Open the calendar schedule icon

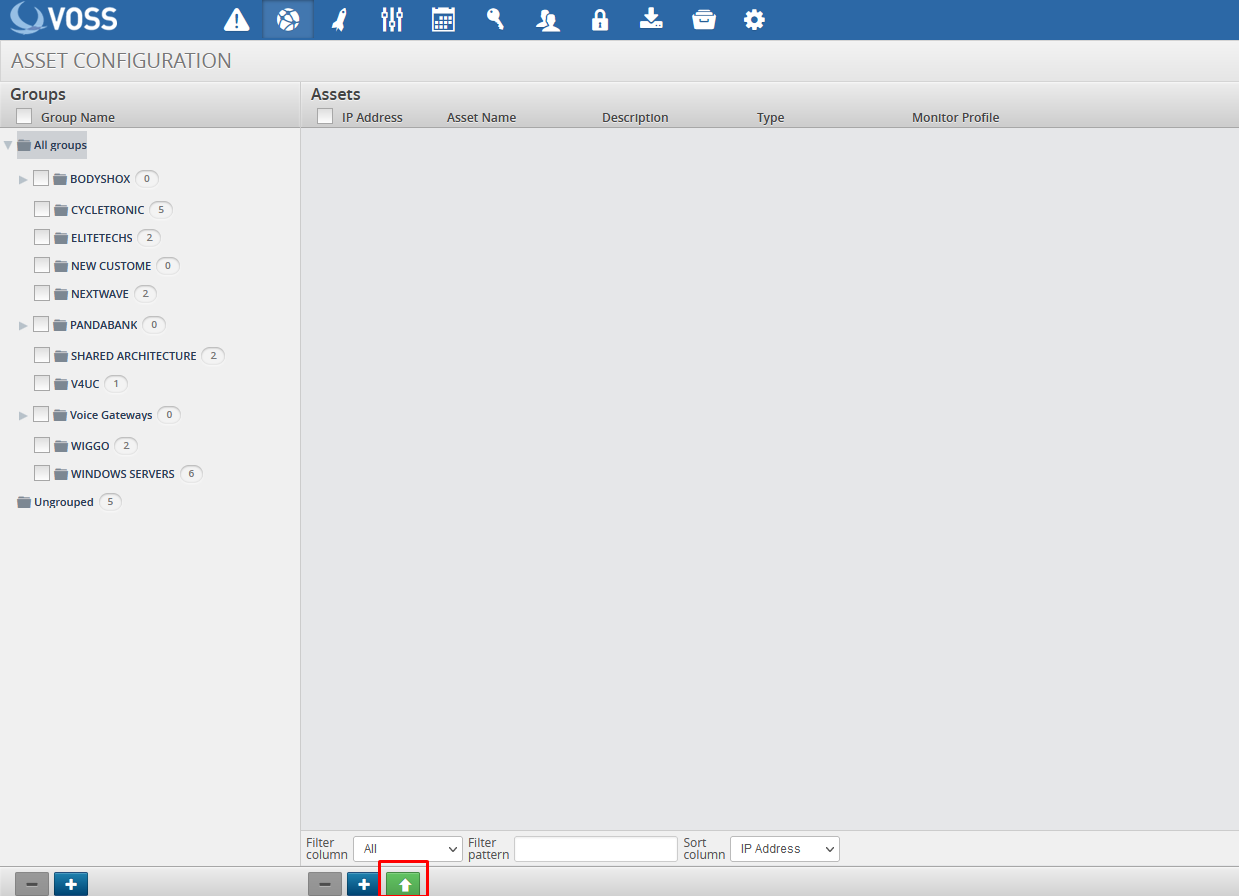click(x=443, y=20)
